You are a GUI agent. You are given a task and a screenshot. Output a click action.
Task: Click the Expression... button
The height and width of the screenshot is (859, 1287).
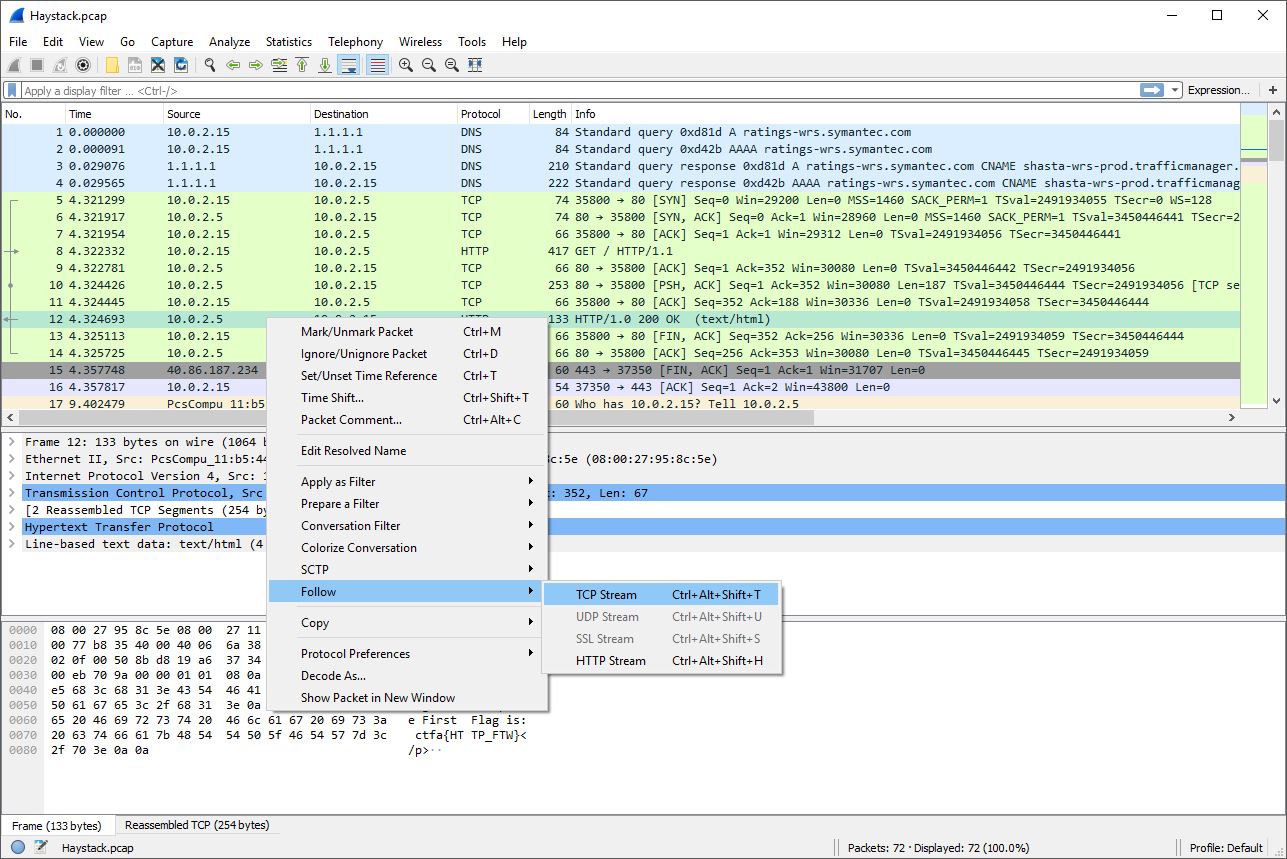[x=1218, y=90]
